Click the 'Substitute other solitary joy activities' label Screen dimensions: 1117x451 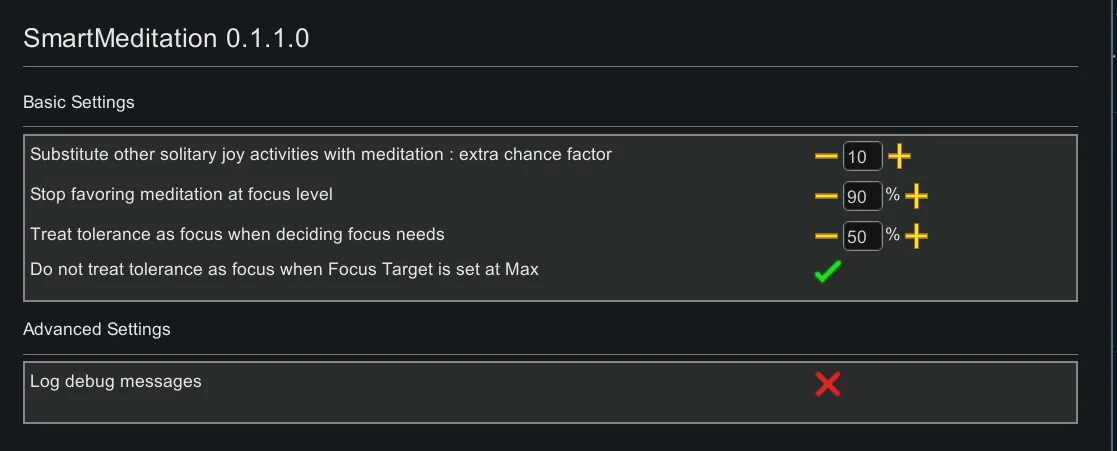point(320,154)
